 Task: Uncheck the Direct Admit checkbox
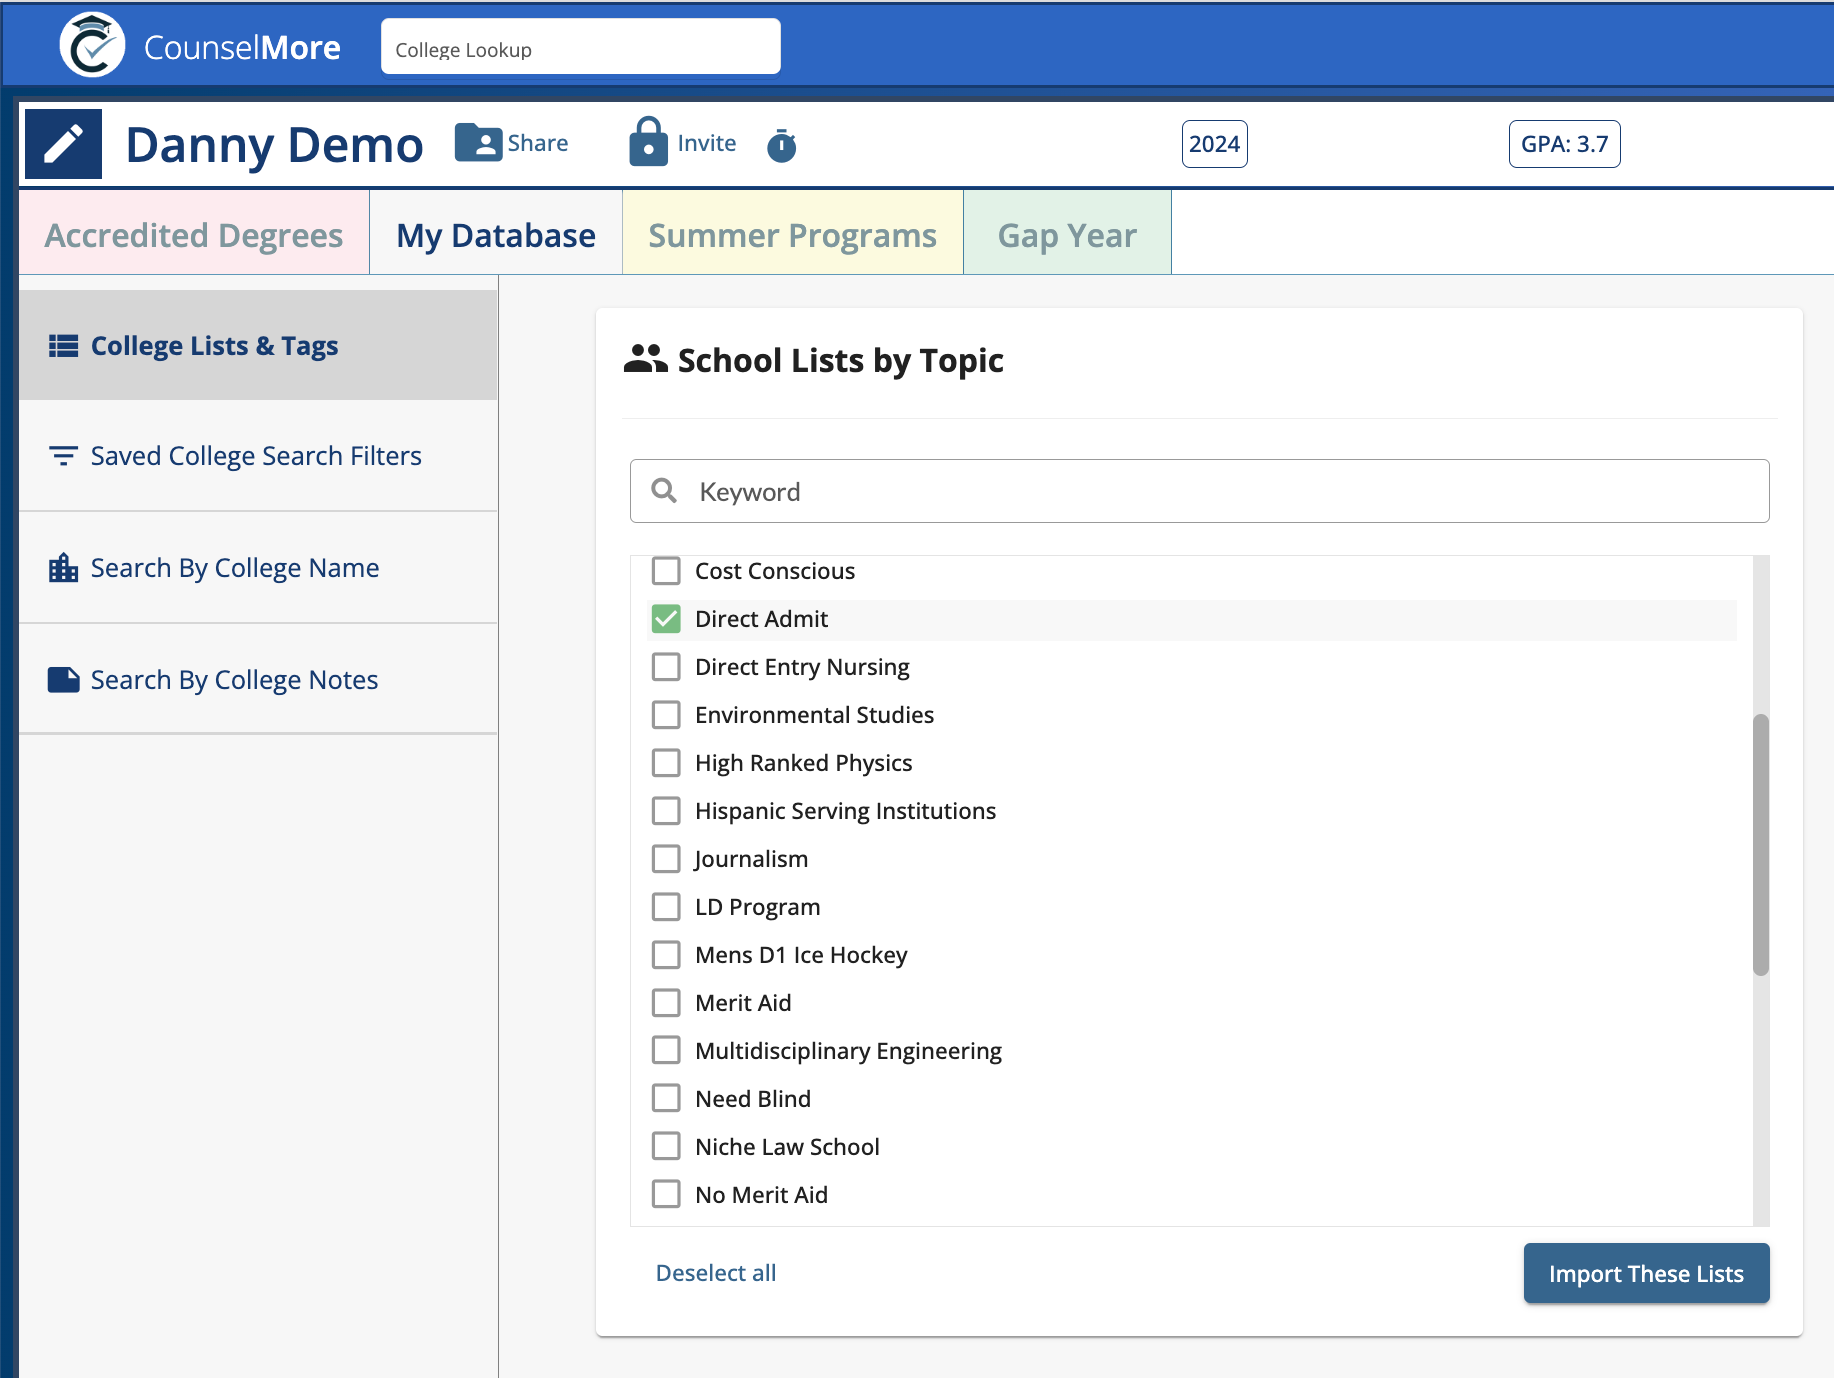click(x=666, y=619)
